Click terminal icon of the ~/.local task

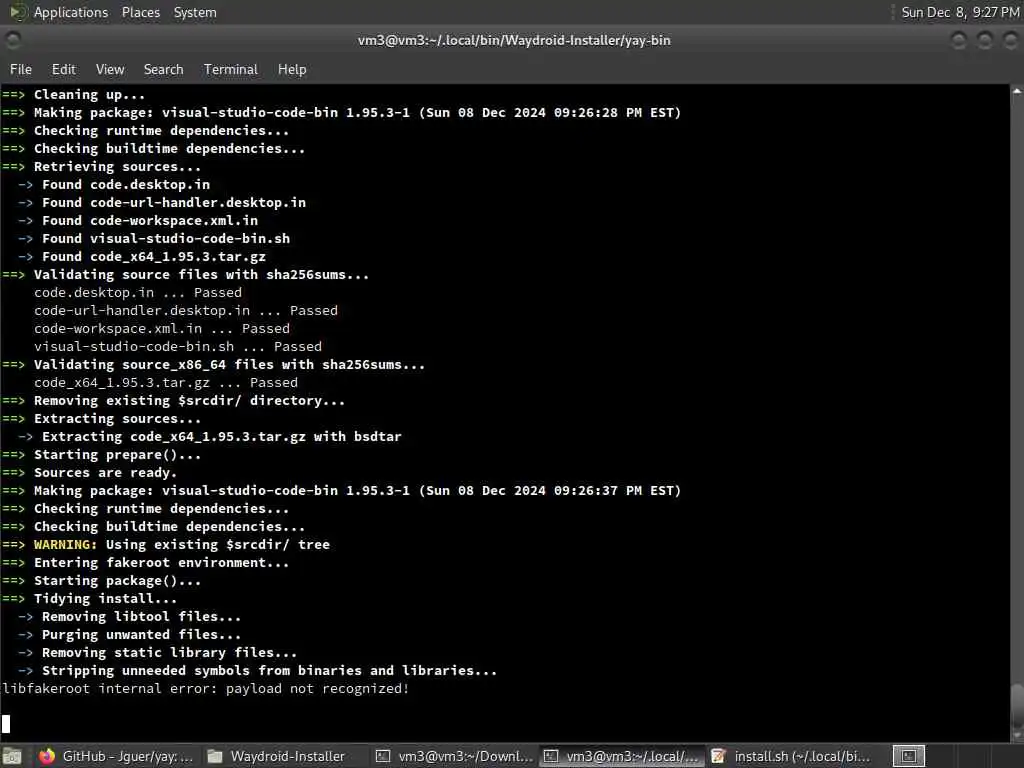(x=551, y=756)
